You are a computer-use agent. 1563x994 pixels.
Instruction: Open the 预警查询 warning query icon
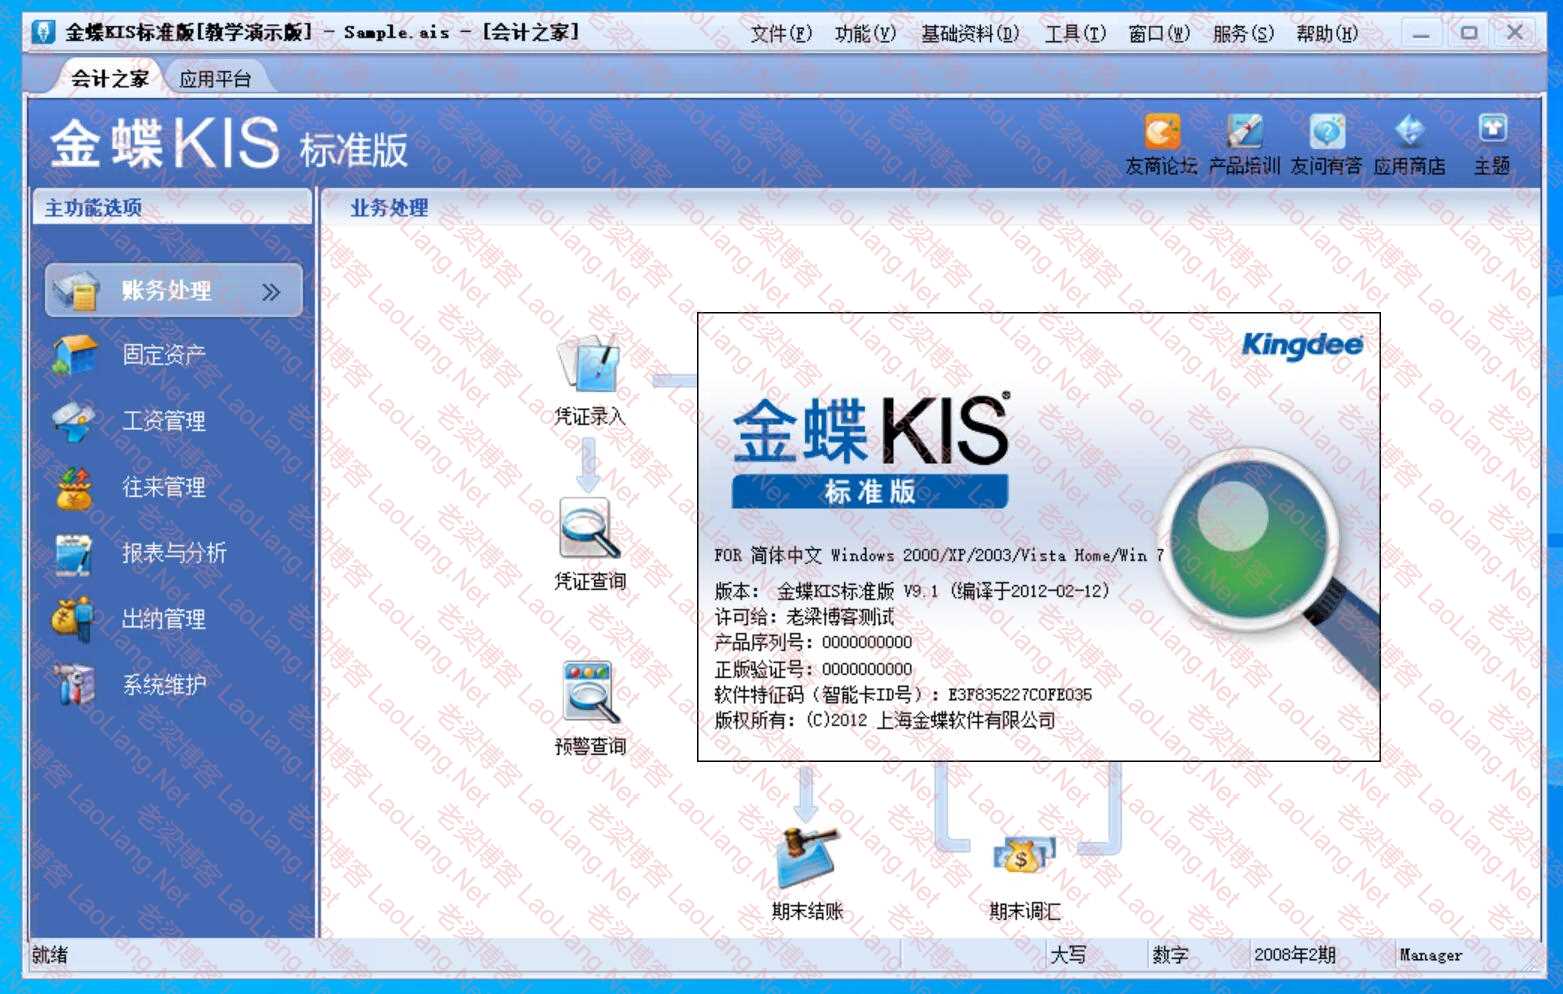click(589, 695)
